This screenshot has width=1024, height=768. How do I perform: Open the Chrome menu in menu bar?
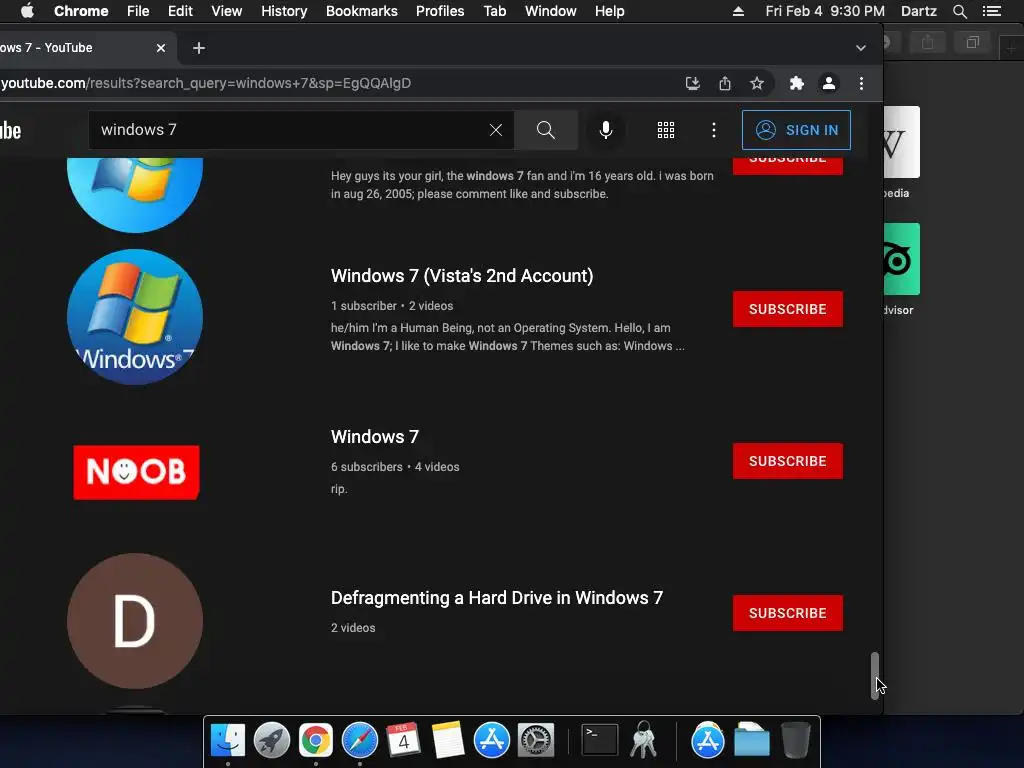(x=81, y=11)
